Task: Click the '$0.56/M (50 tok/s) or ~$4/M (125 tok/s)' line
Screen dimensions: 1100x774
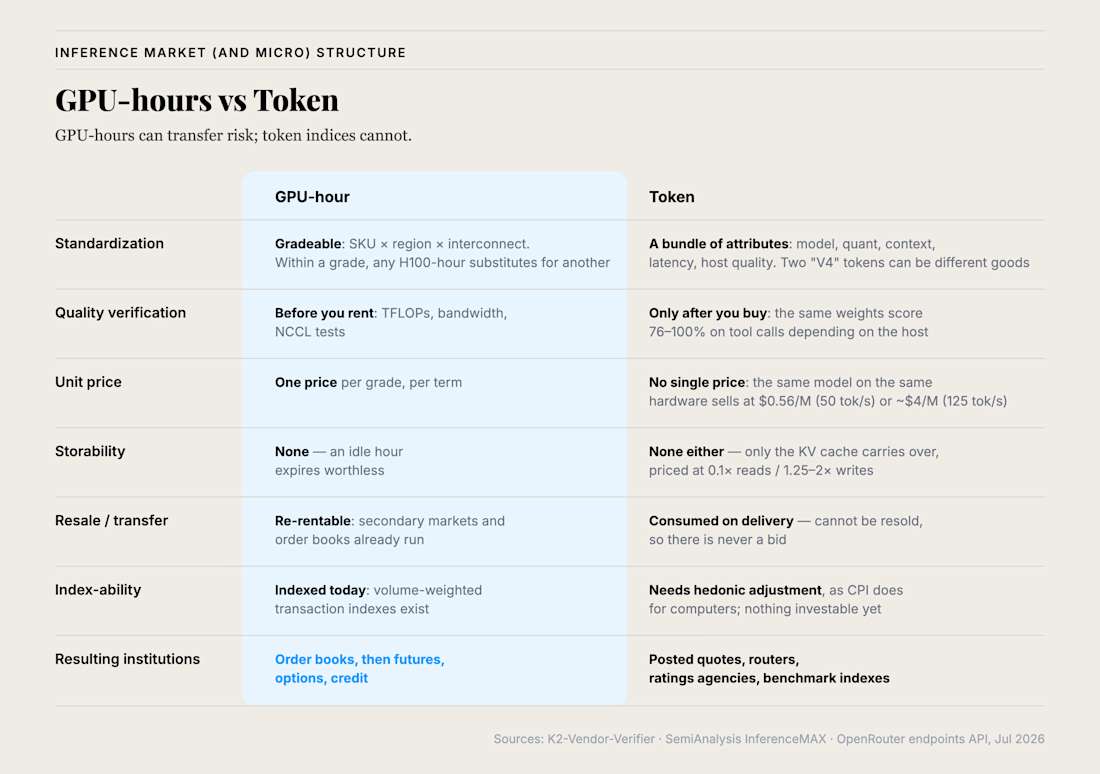Action: pyautogui.click(x=883, y=401)
